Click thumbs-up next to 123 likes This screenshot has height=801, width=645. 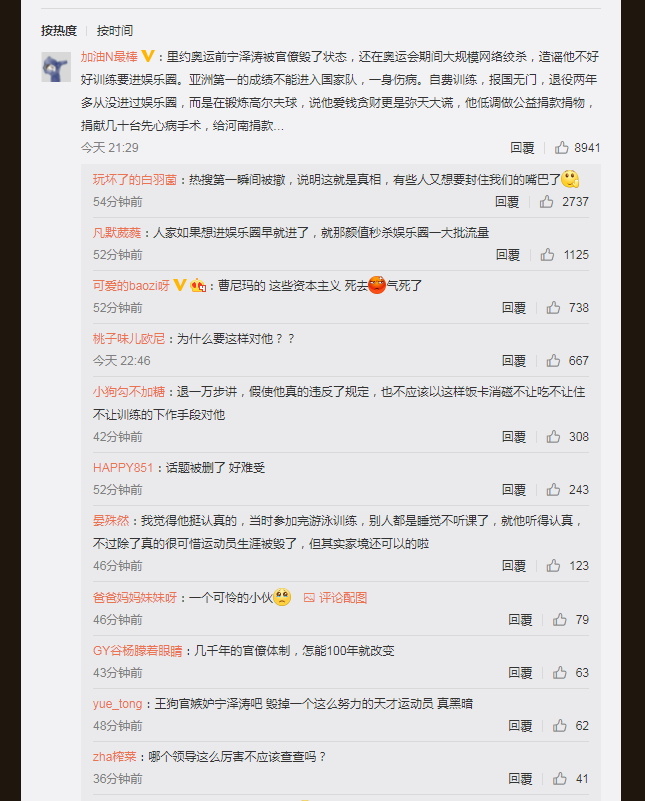(x=554, y=566)
